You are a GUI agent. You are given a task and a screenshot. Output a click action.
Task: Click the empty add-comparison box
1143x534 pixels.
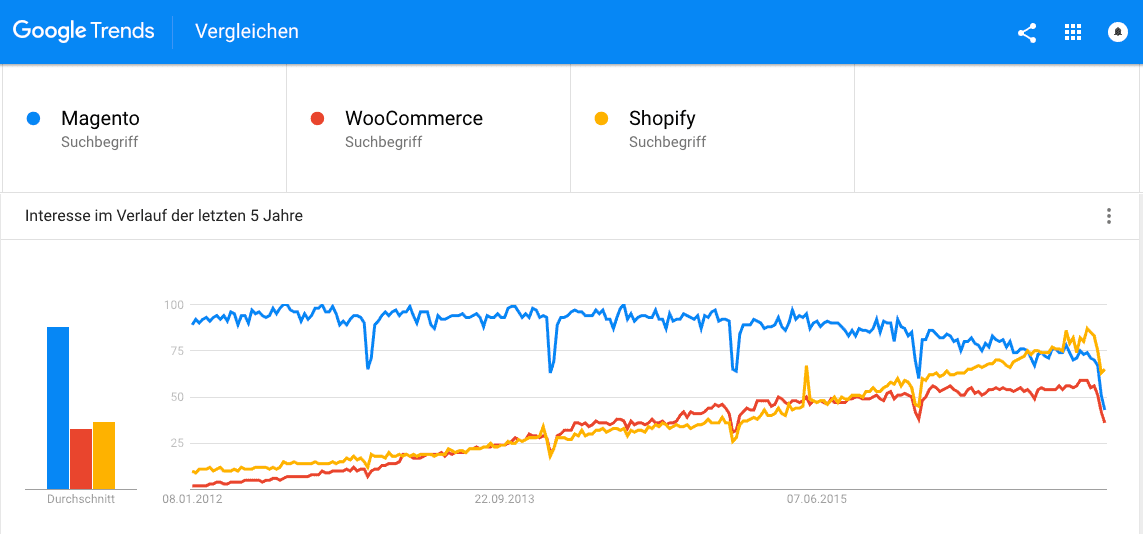click(997, 128)
